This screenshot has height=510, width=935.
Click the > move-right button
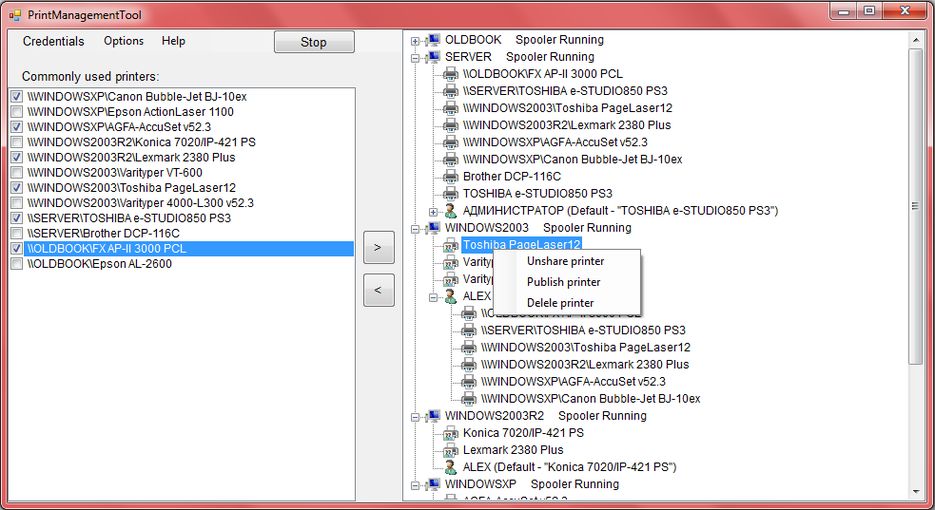379,248
